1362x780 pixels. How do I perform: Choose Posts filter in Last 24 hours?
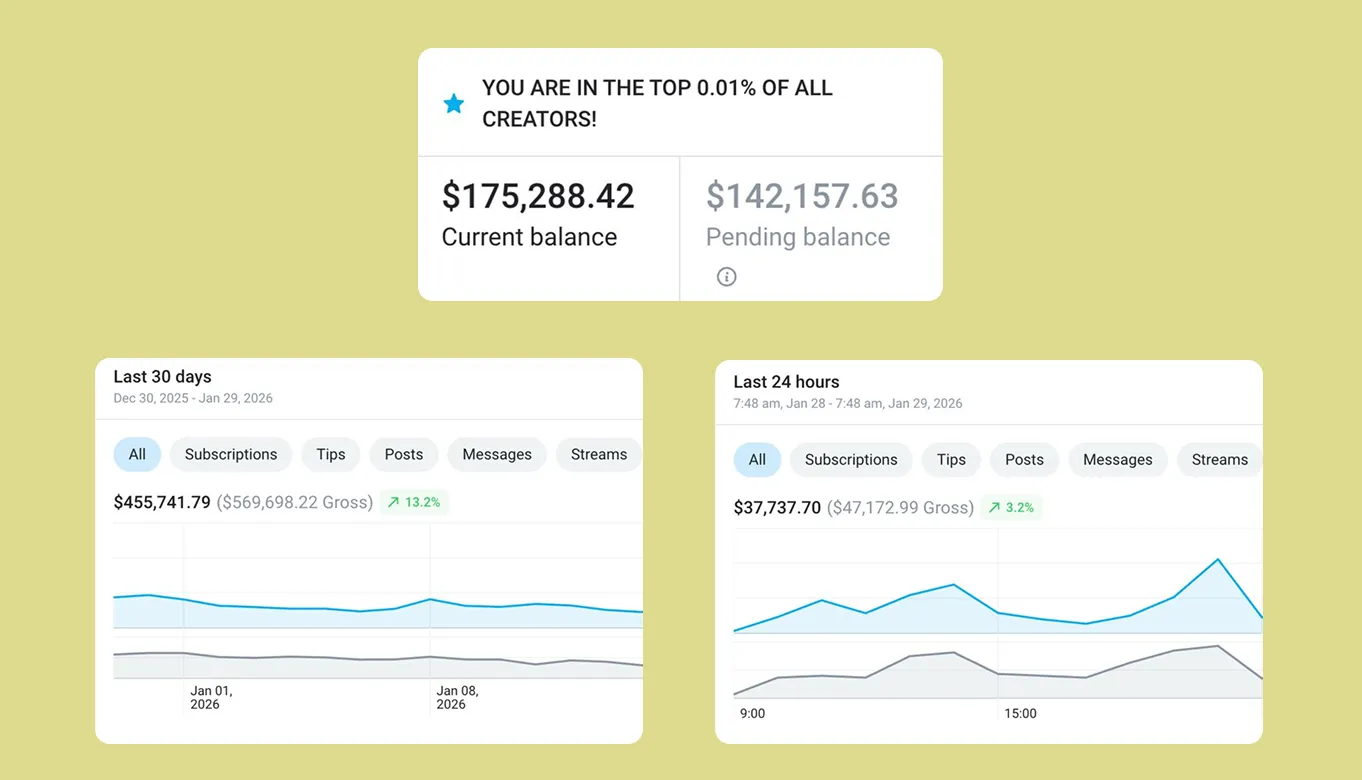point(1024,460)
